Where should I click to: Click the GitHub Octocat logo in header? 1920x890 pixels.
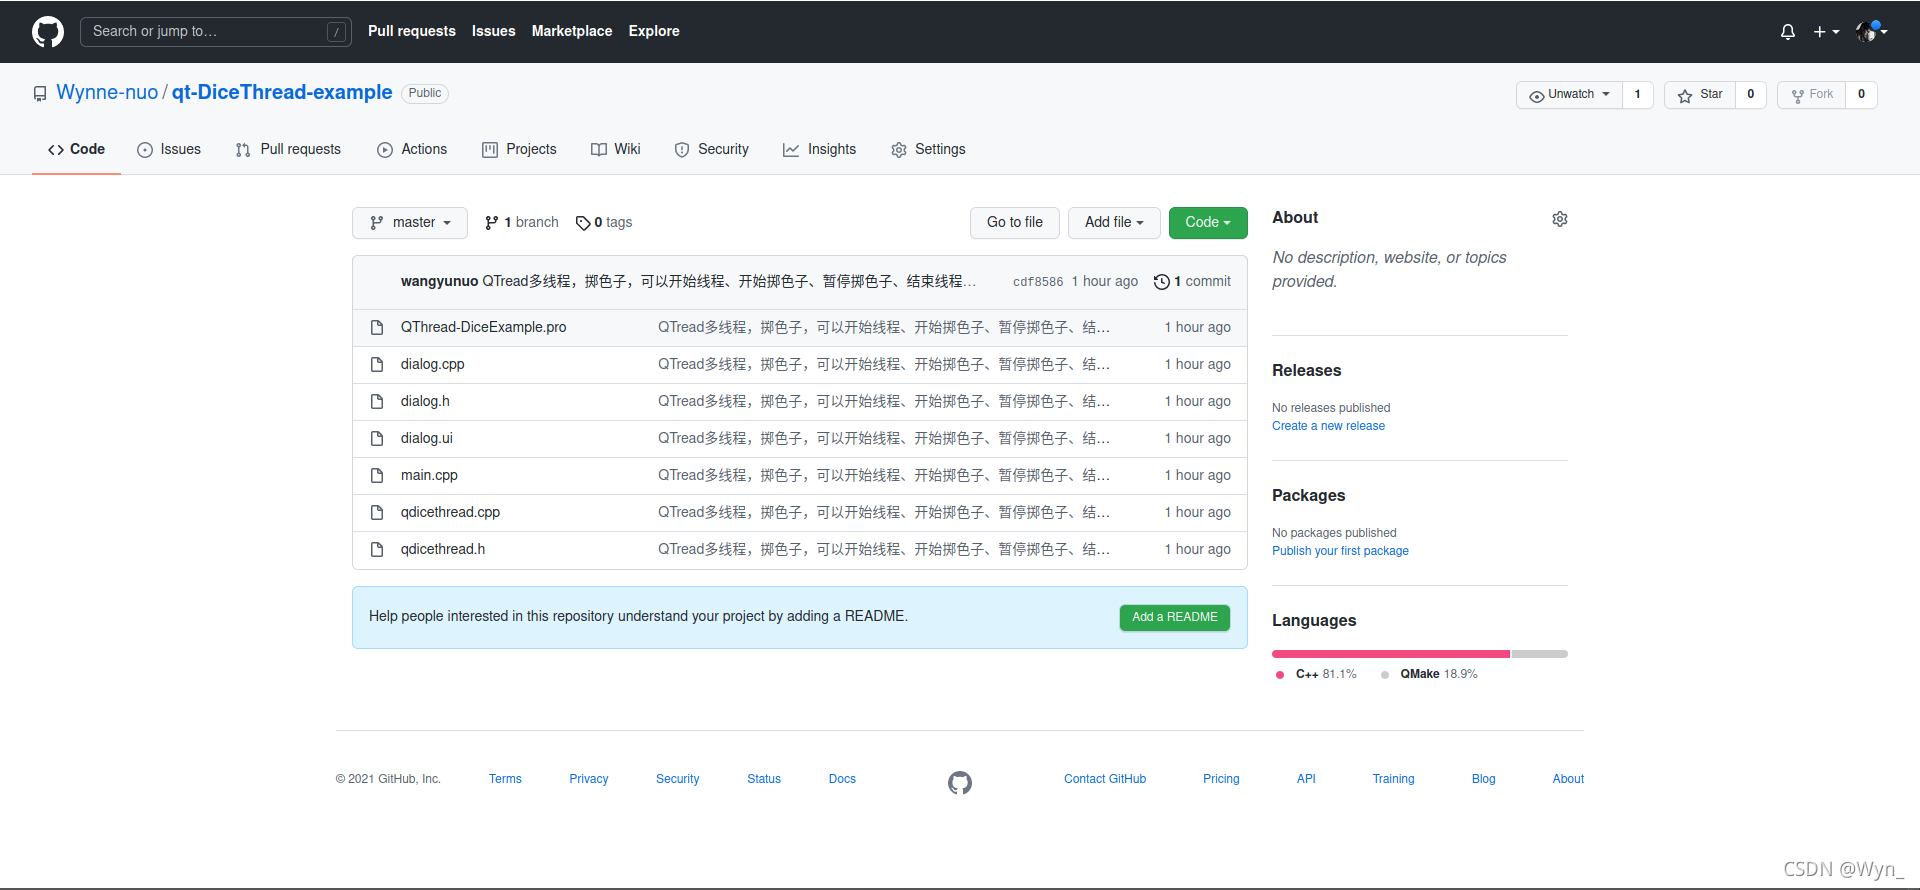(x=48, y=31)
